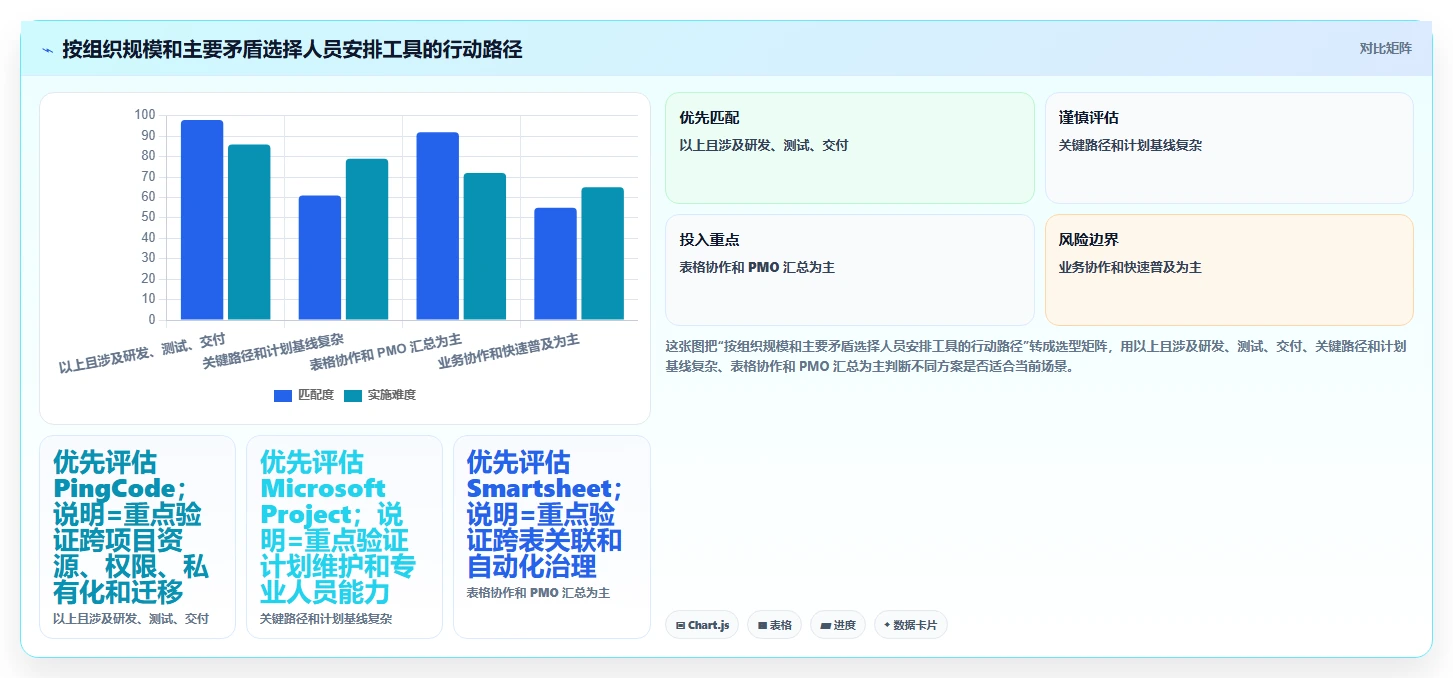Screen dimensions: 1453x678
Task: Click the 匹配度 bar for 关键路径和计划基线复杂
Action: click(x=320, y=258)
